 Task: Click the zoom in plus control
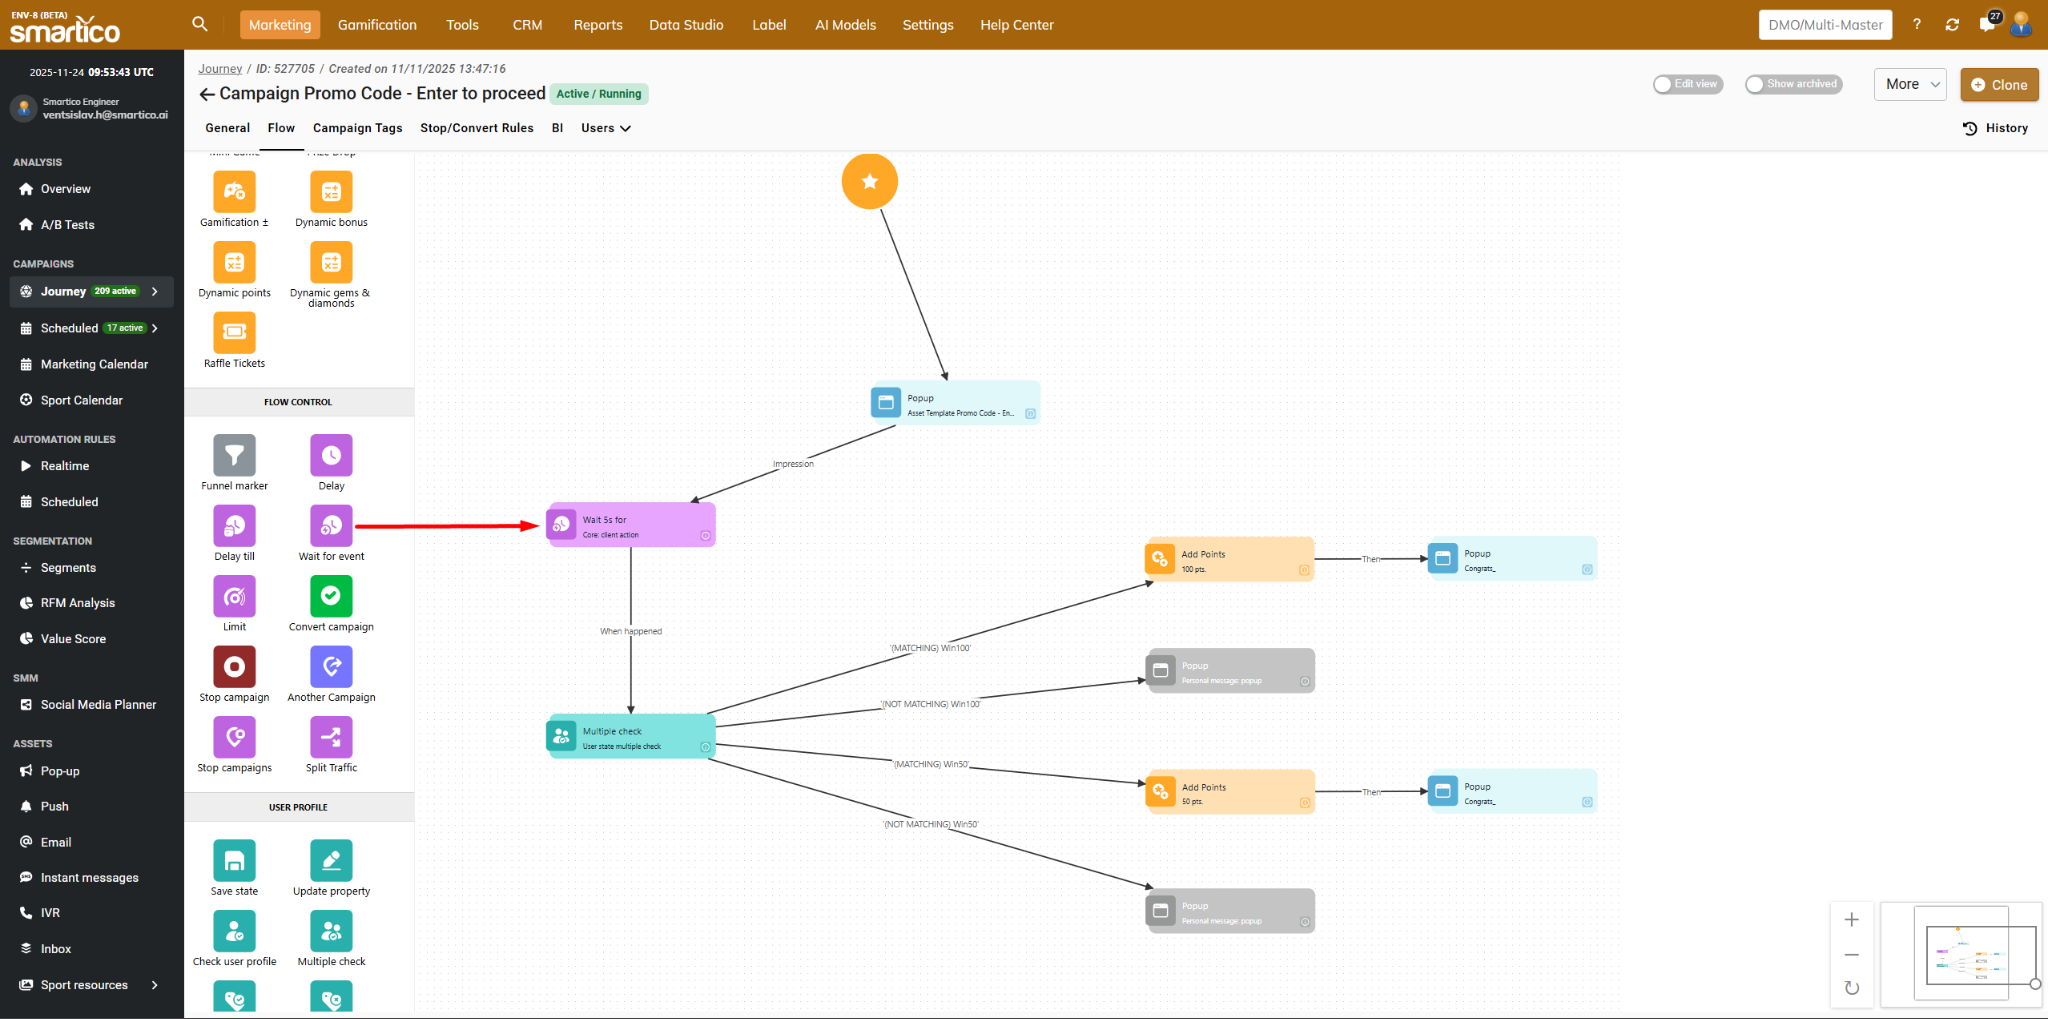point(1851,920)
